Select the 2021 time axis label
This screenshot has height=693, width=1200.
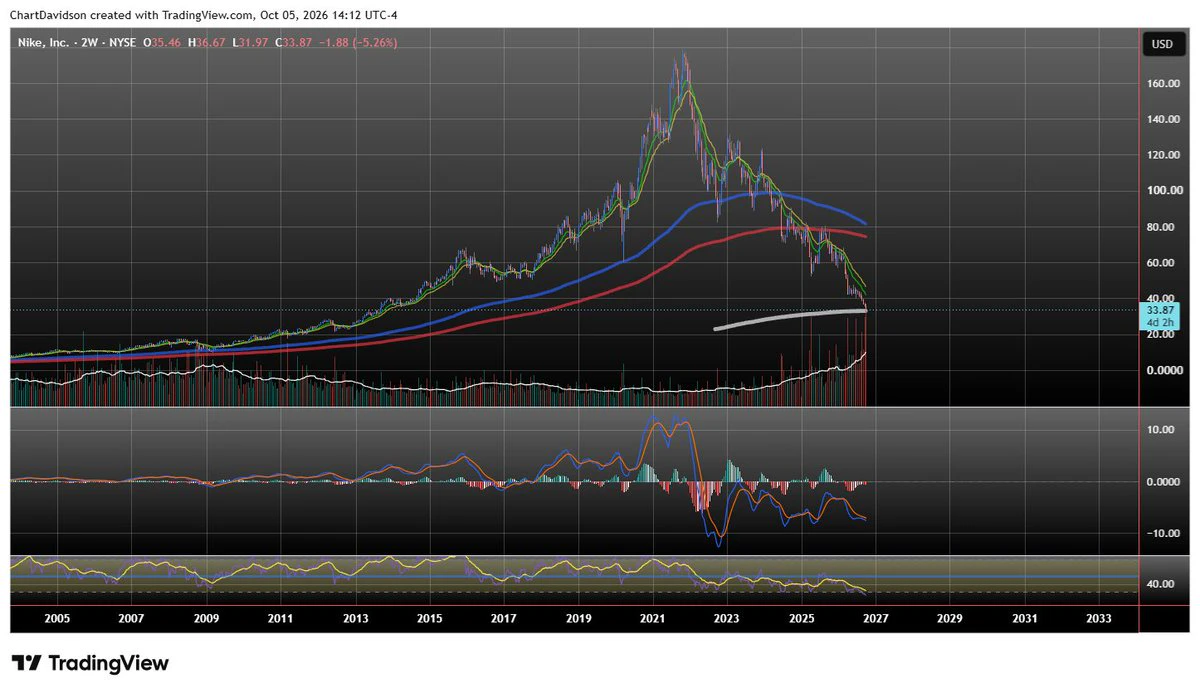[653, 620]
